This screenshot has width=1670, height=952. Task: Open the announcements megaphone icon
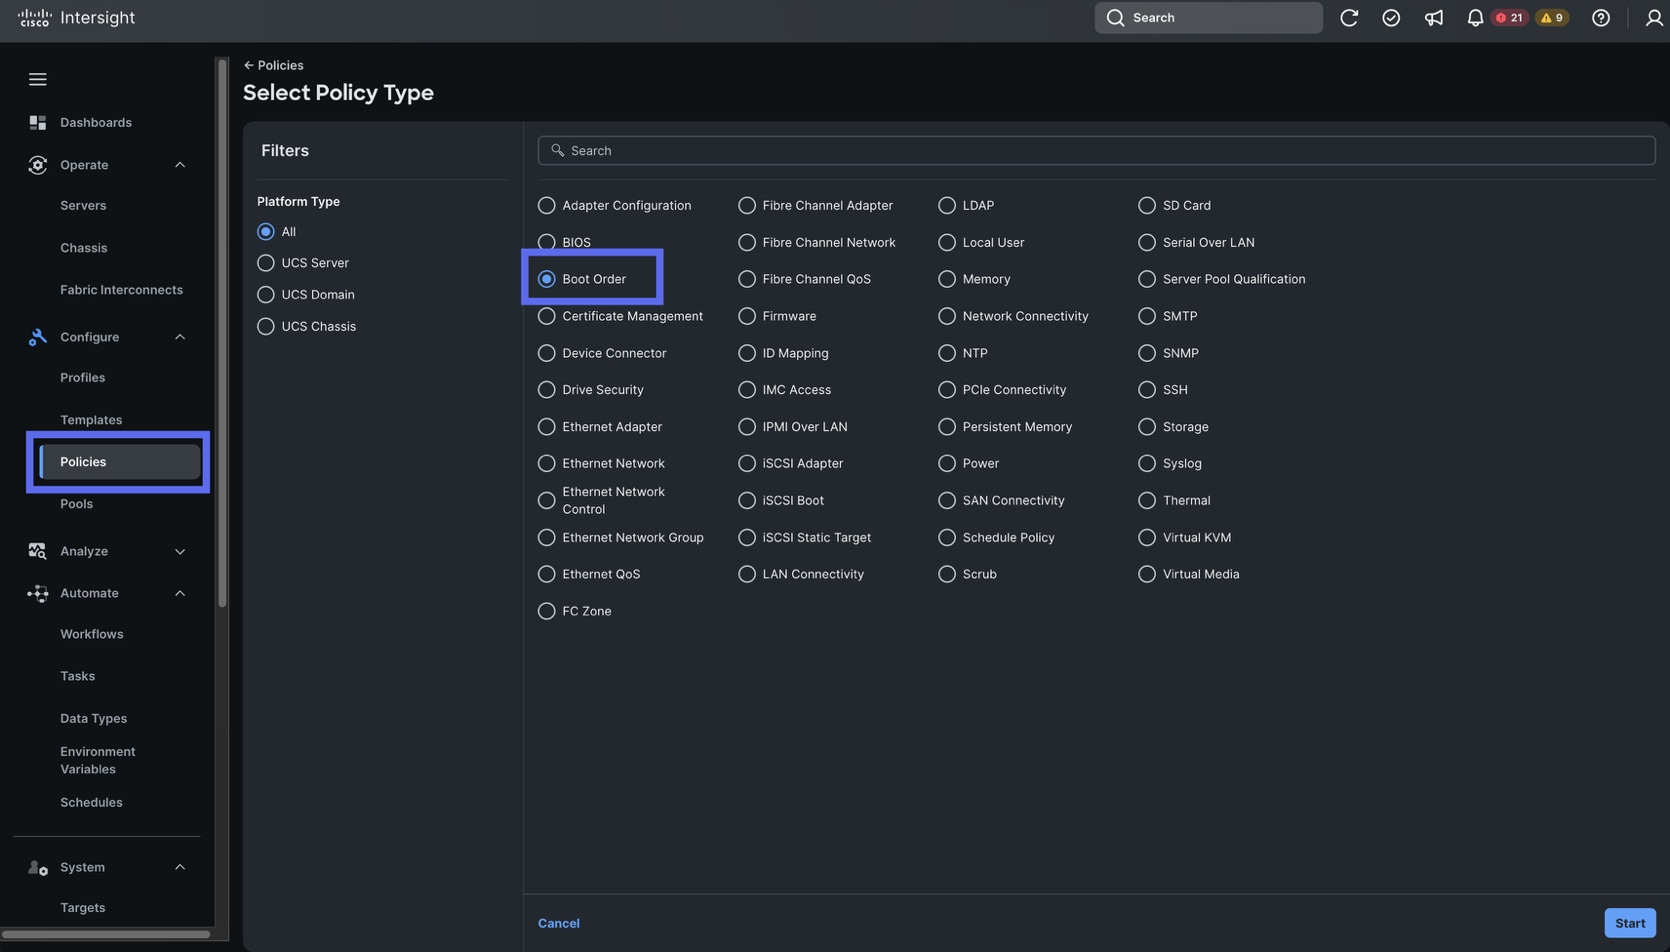[1433, 18]
